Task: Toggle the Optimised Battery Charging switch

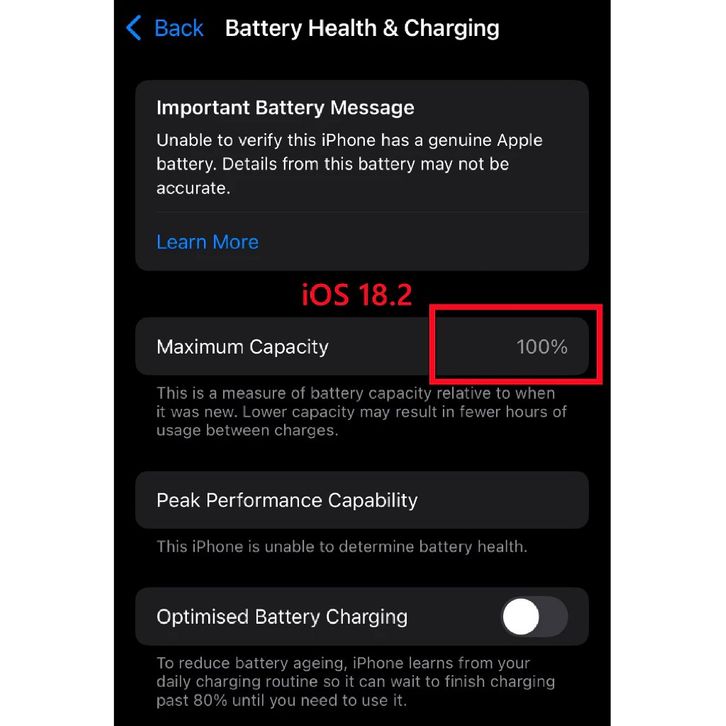Action: point(534,617)
